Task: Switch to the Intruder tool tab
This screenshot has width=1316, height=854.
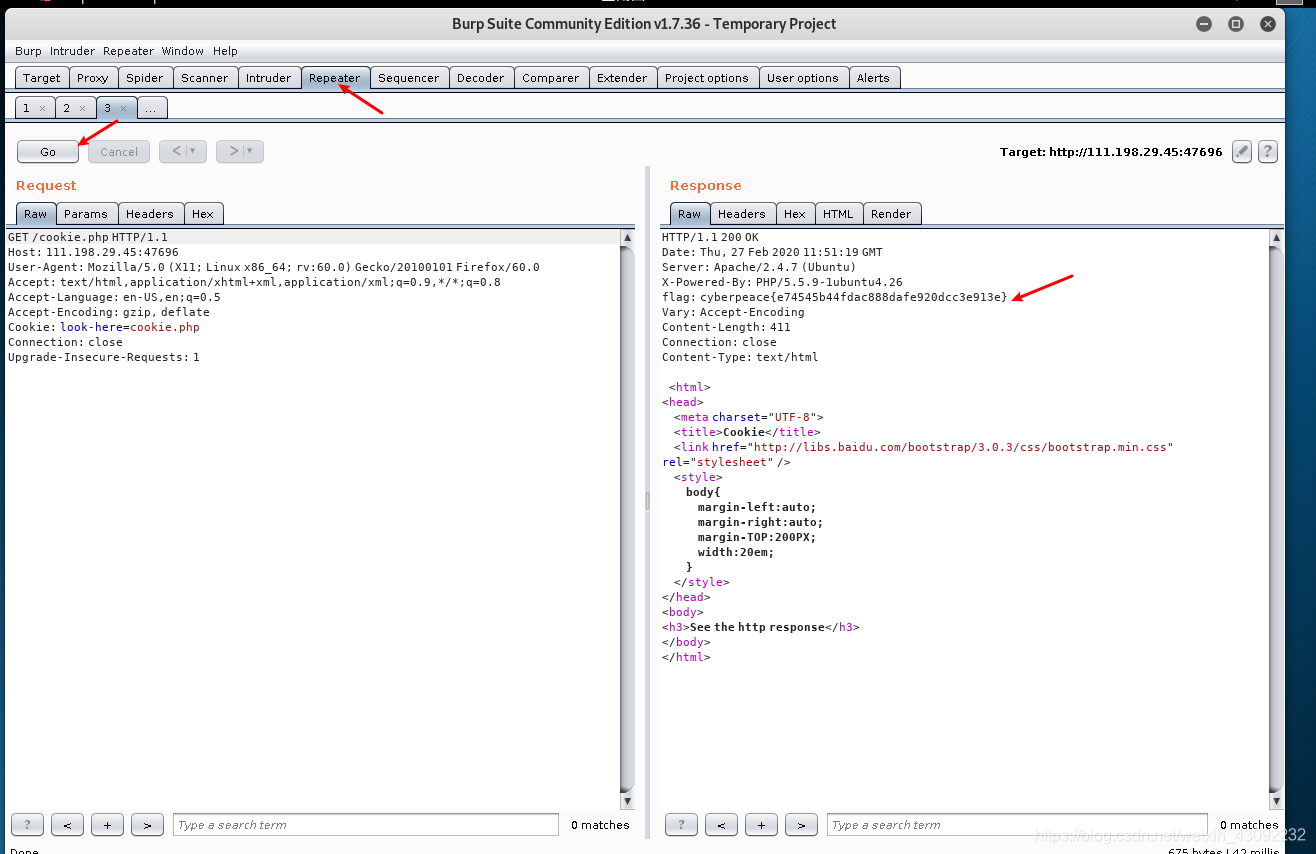Action: 269,78
